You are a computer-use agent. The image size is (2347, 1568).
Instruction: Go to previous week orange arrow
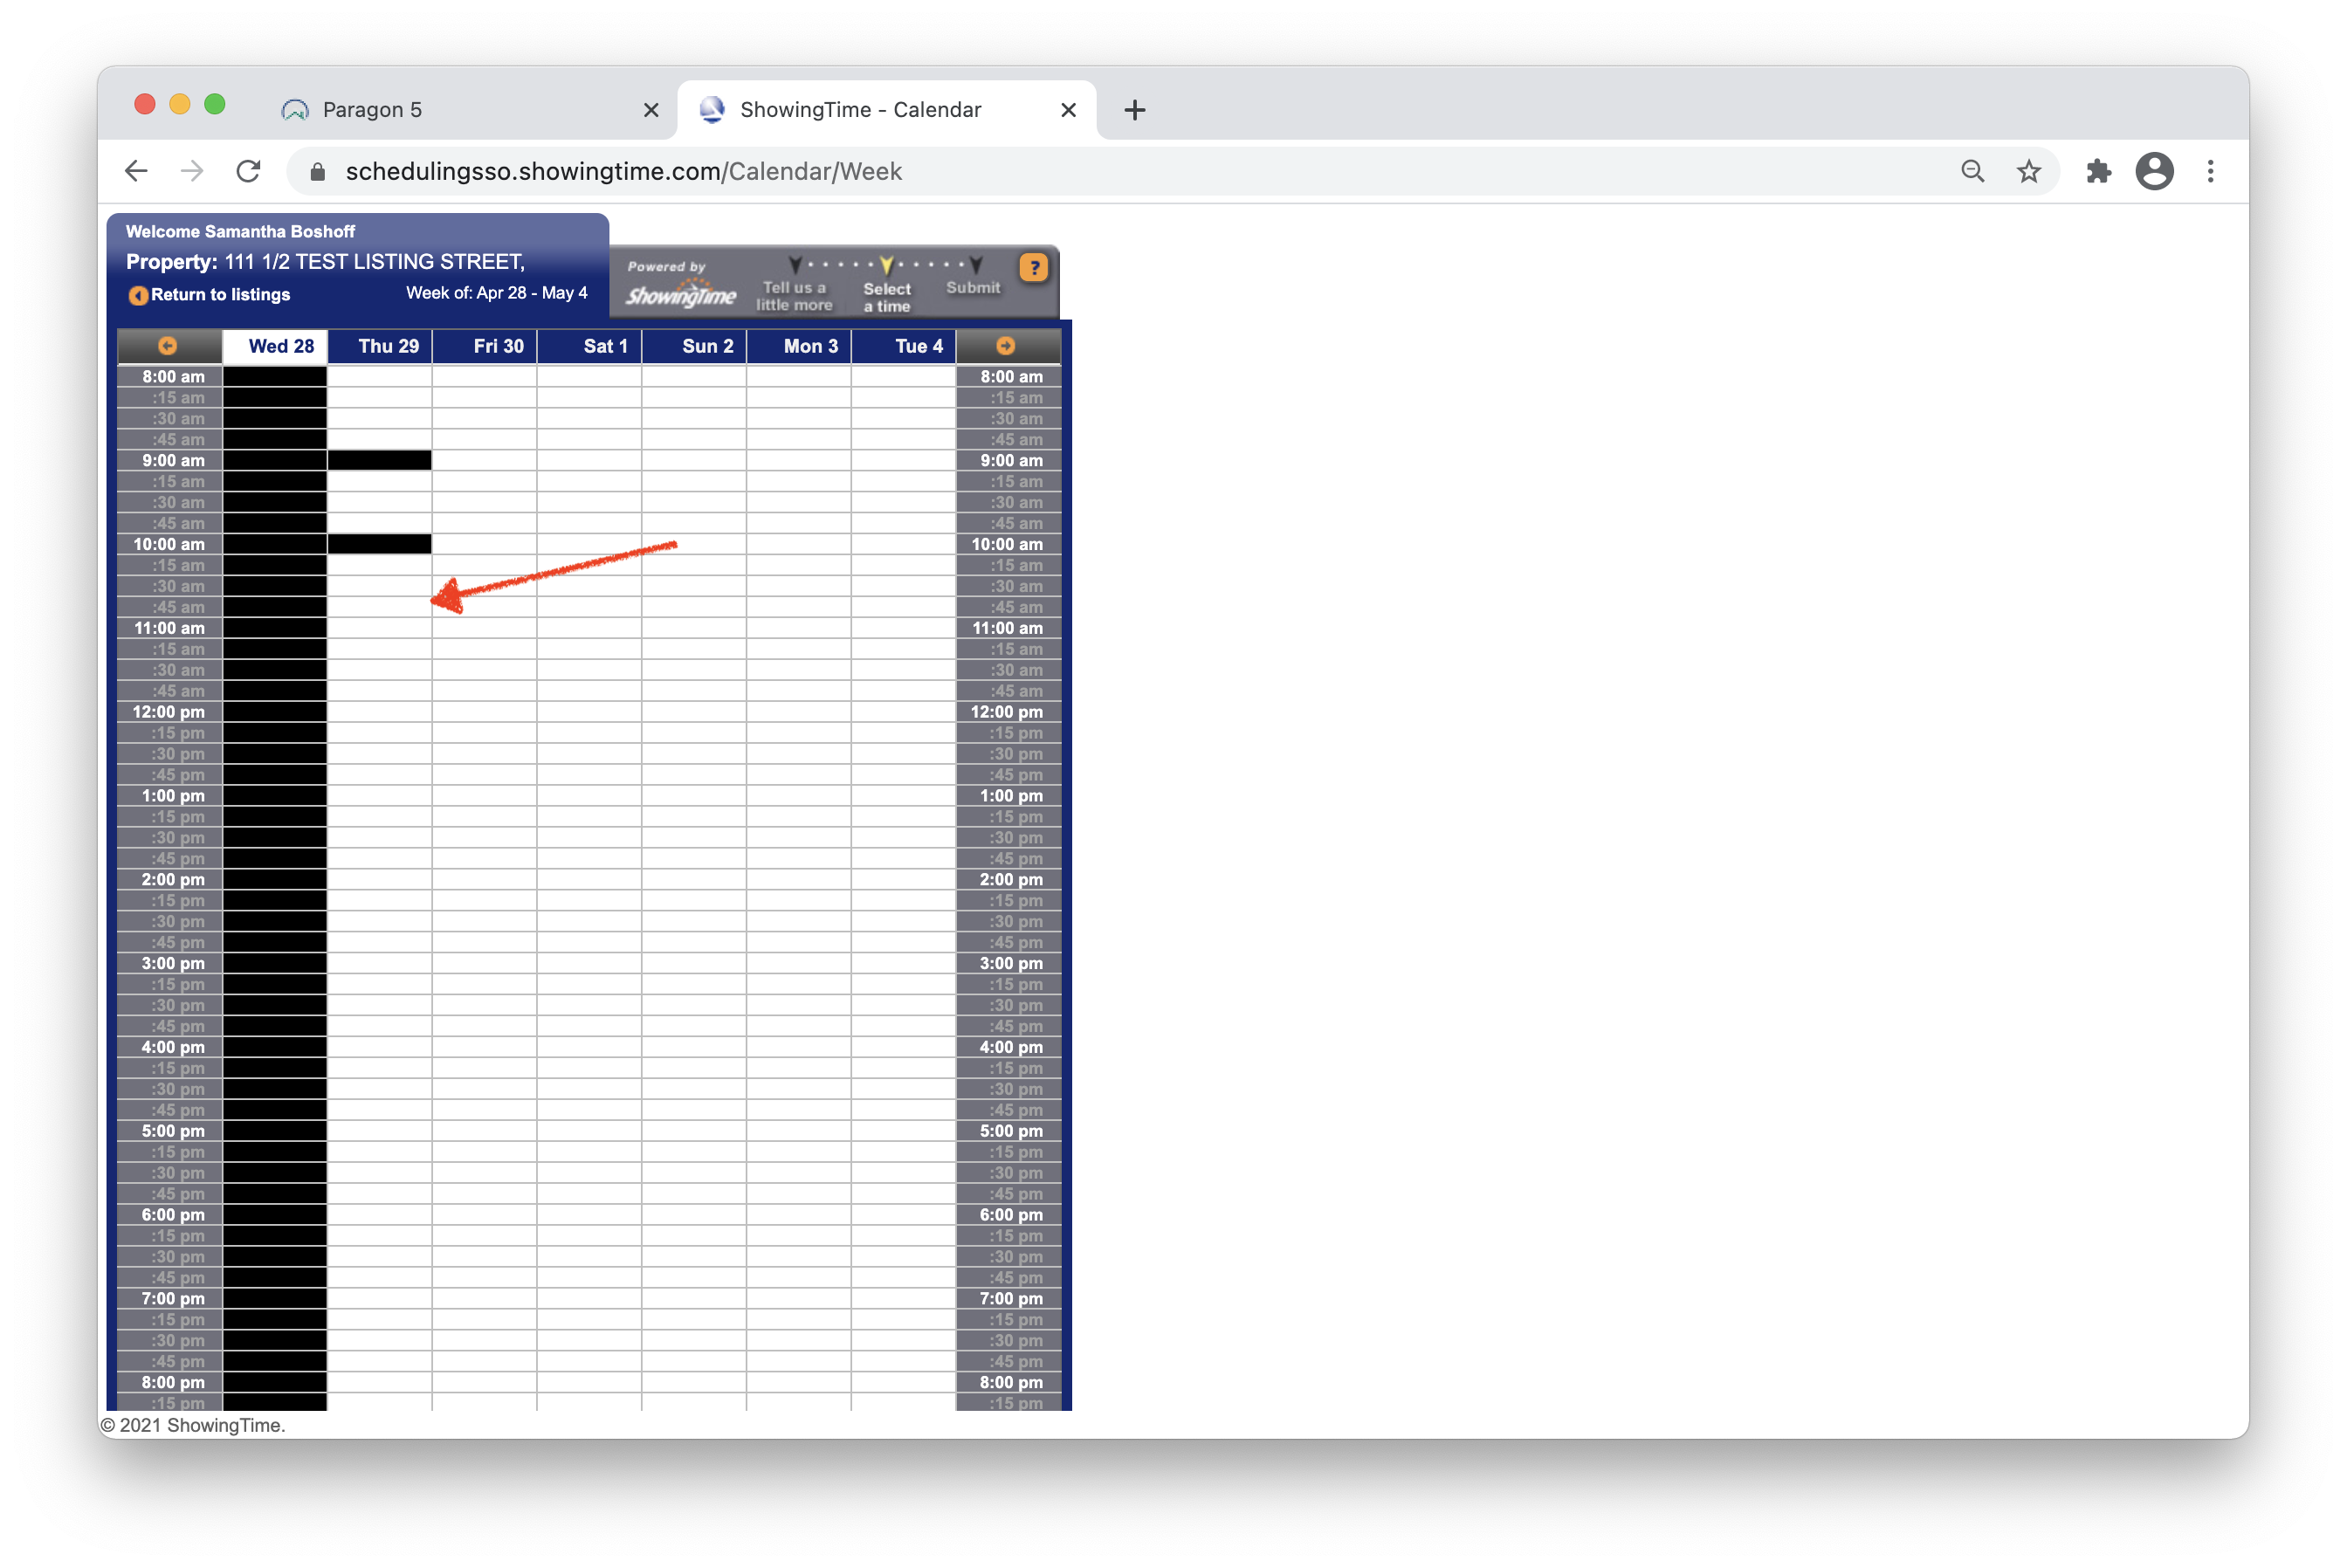168,346
